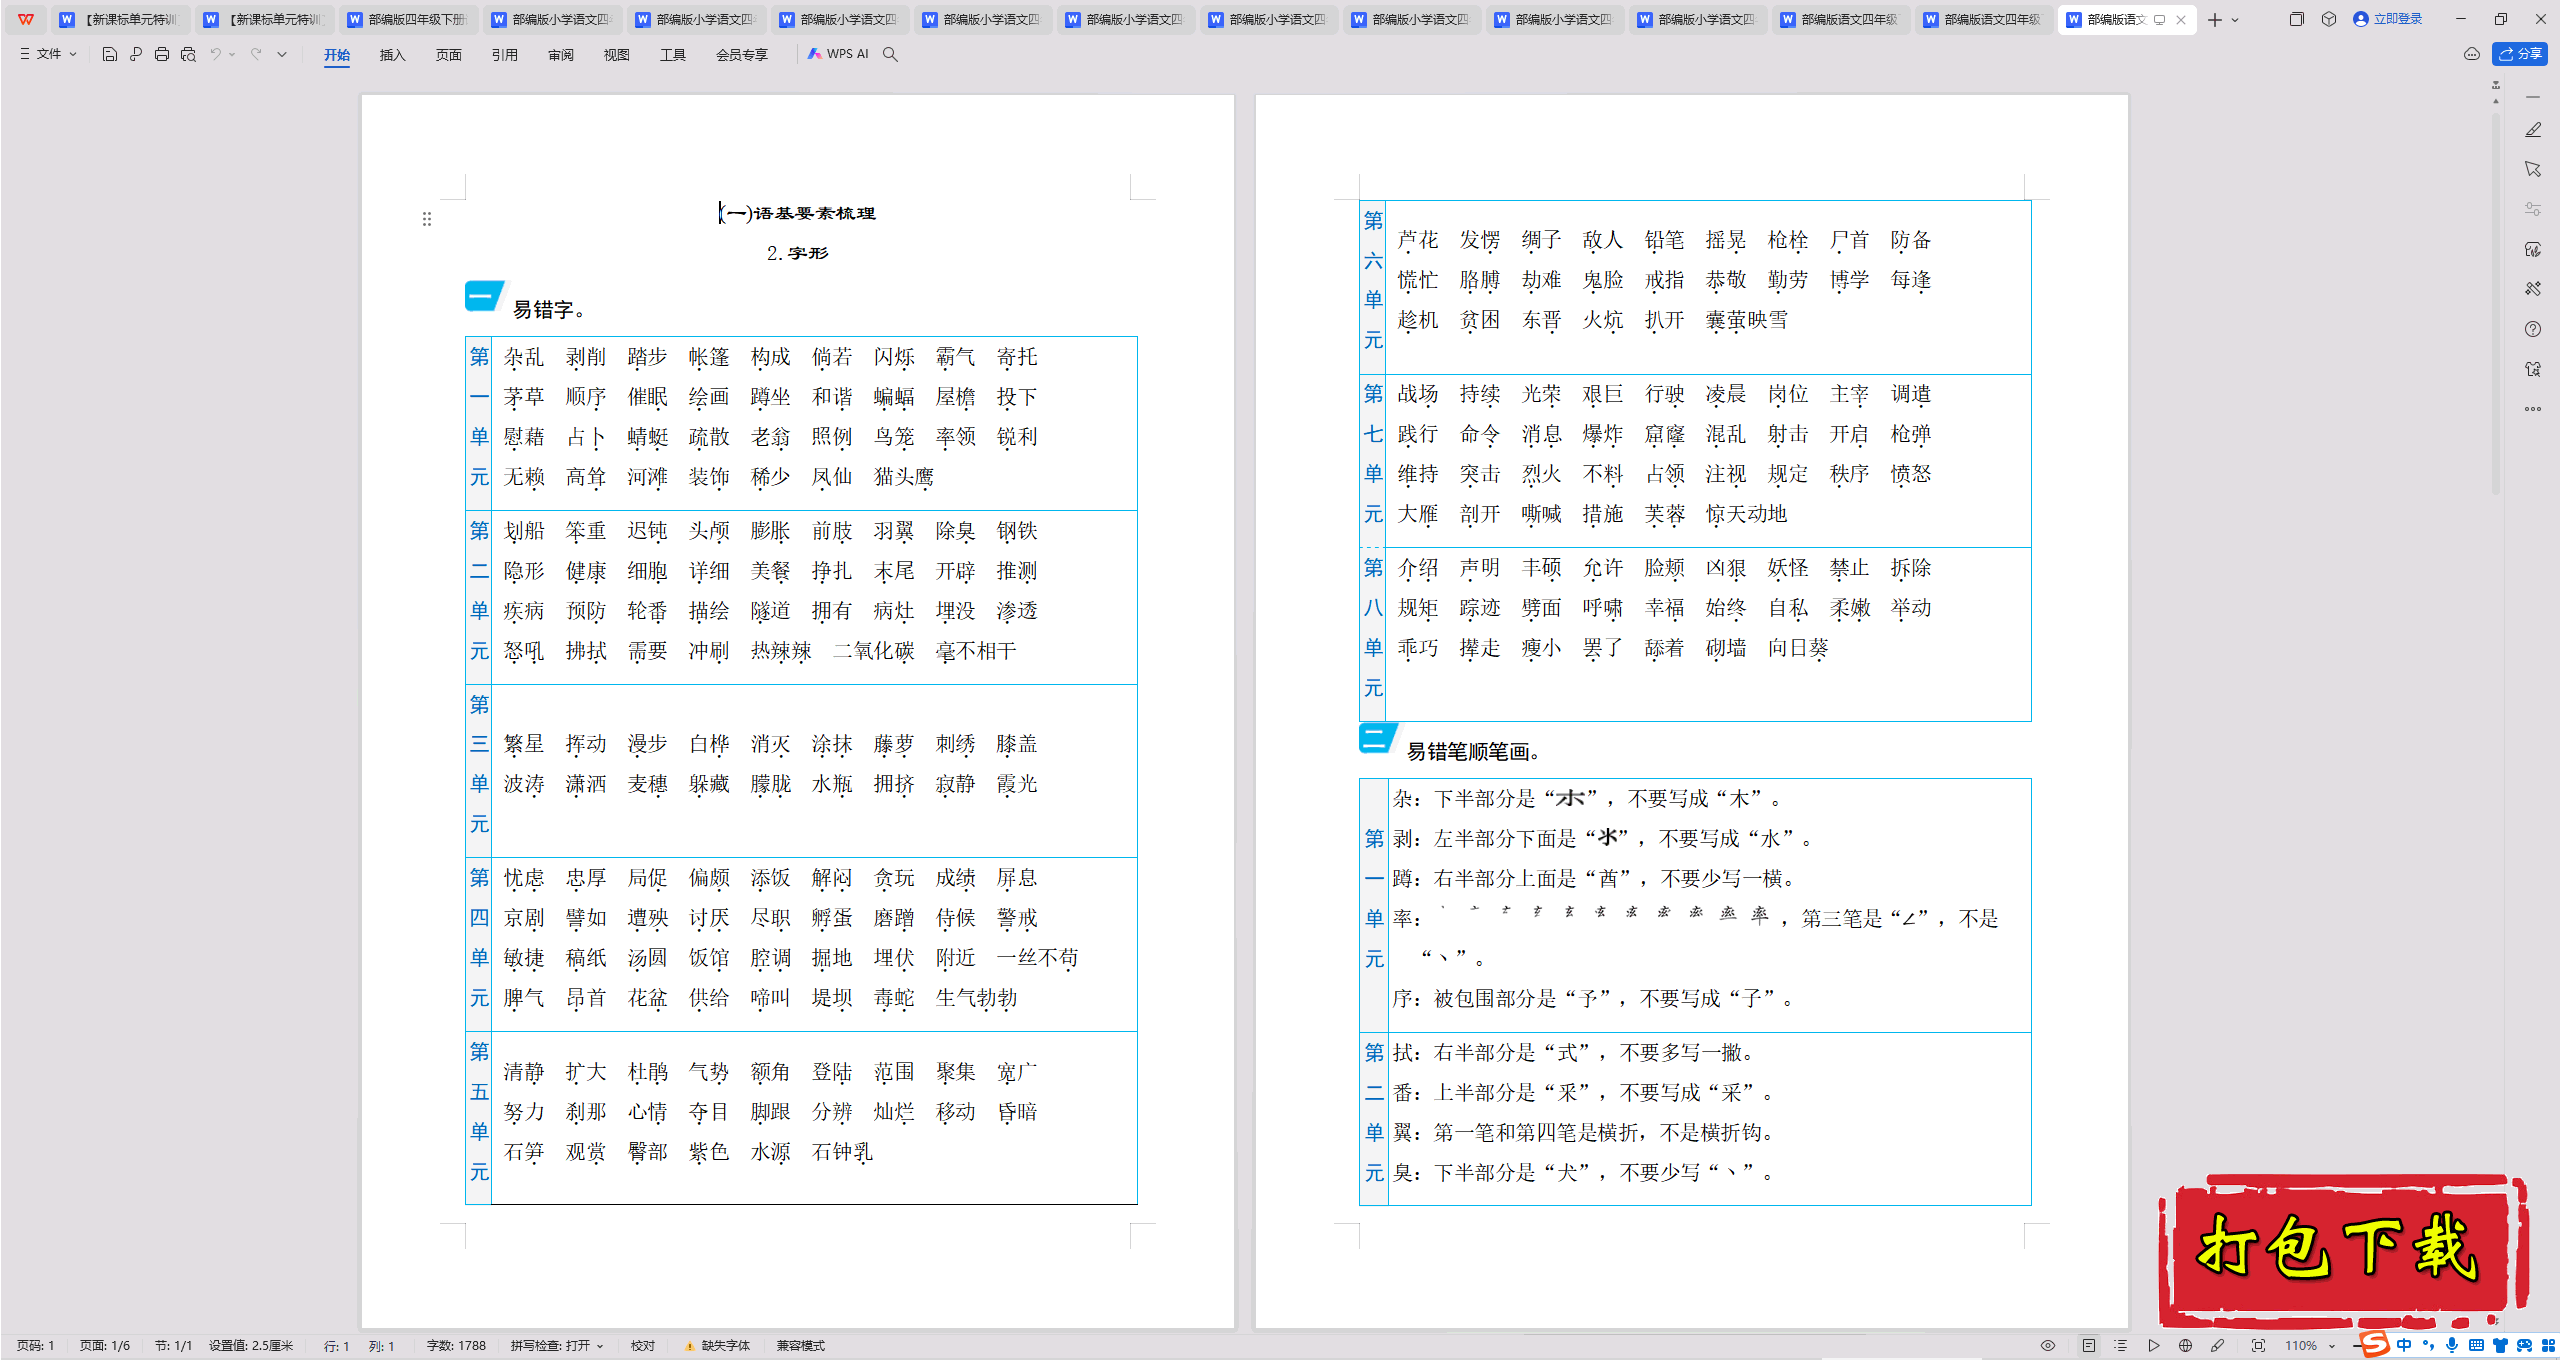
Task: Expand the 文件 menu dropdown
Action: (x=48, y=54)
